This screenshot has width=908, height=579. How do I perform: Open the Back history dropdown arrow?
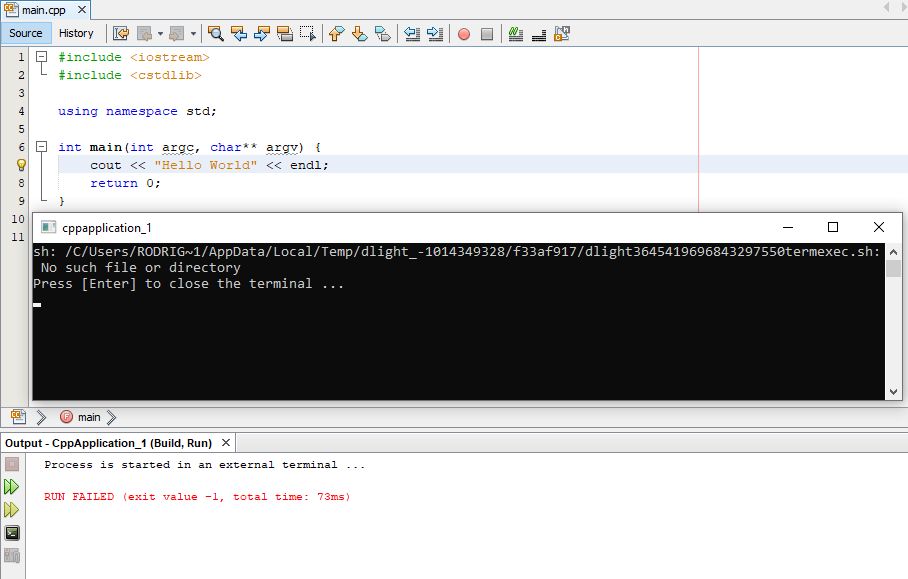point(160,34)
